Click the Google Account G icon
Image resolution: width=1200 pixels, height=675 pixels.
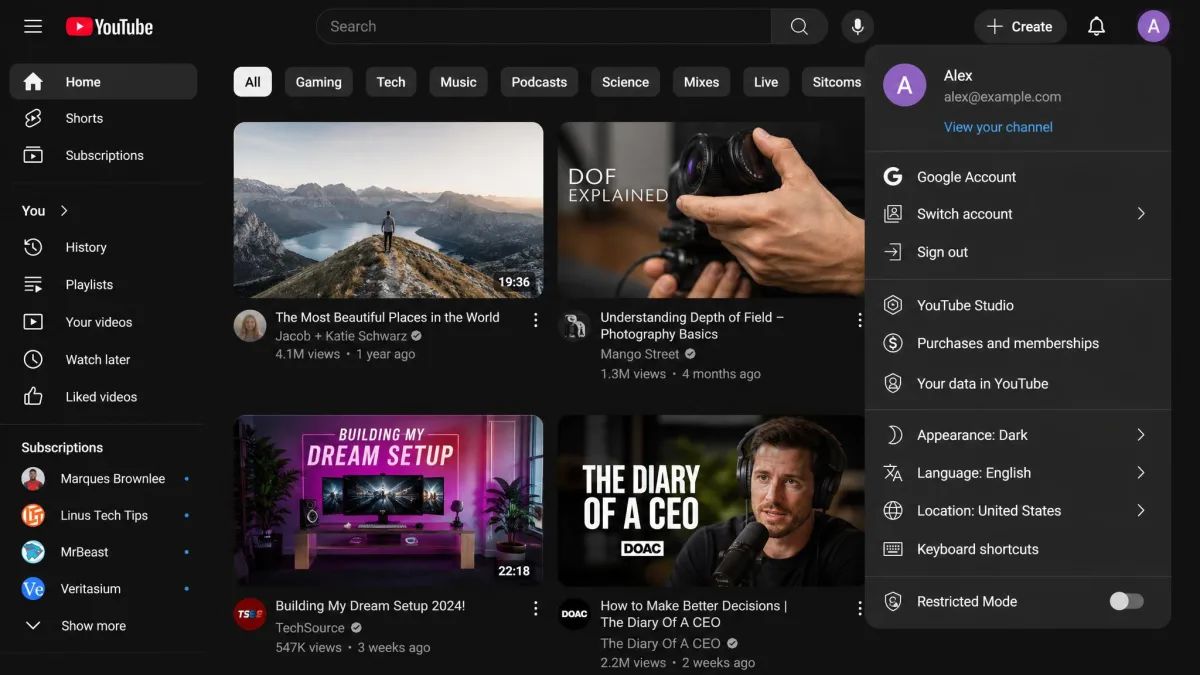click(893, 177)
